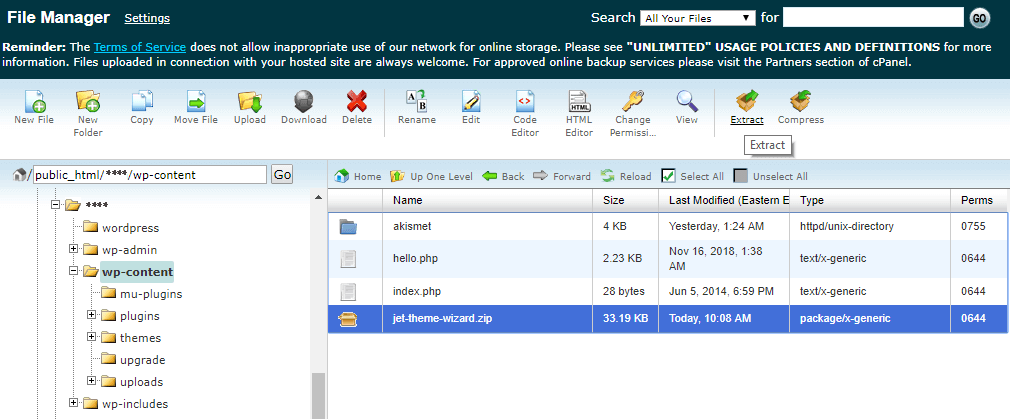
Task: Expand the wp-admin tree node
Action: [x=73, y=249]
